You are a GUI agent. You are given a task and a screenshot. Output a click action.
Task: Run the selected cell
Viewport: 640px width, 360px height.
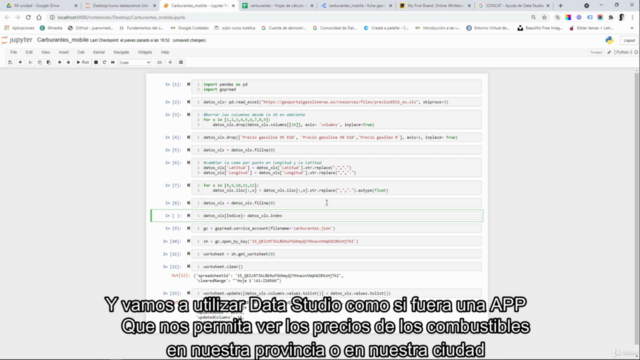pos(82,62)
